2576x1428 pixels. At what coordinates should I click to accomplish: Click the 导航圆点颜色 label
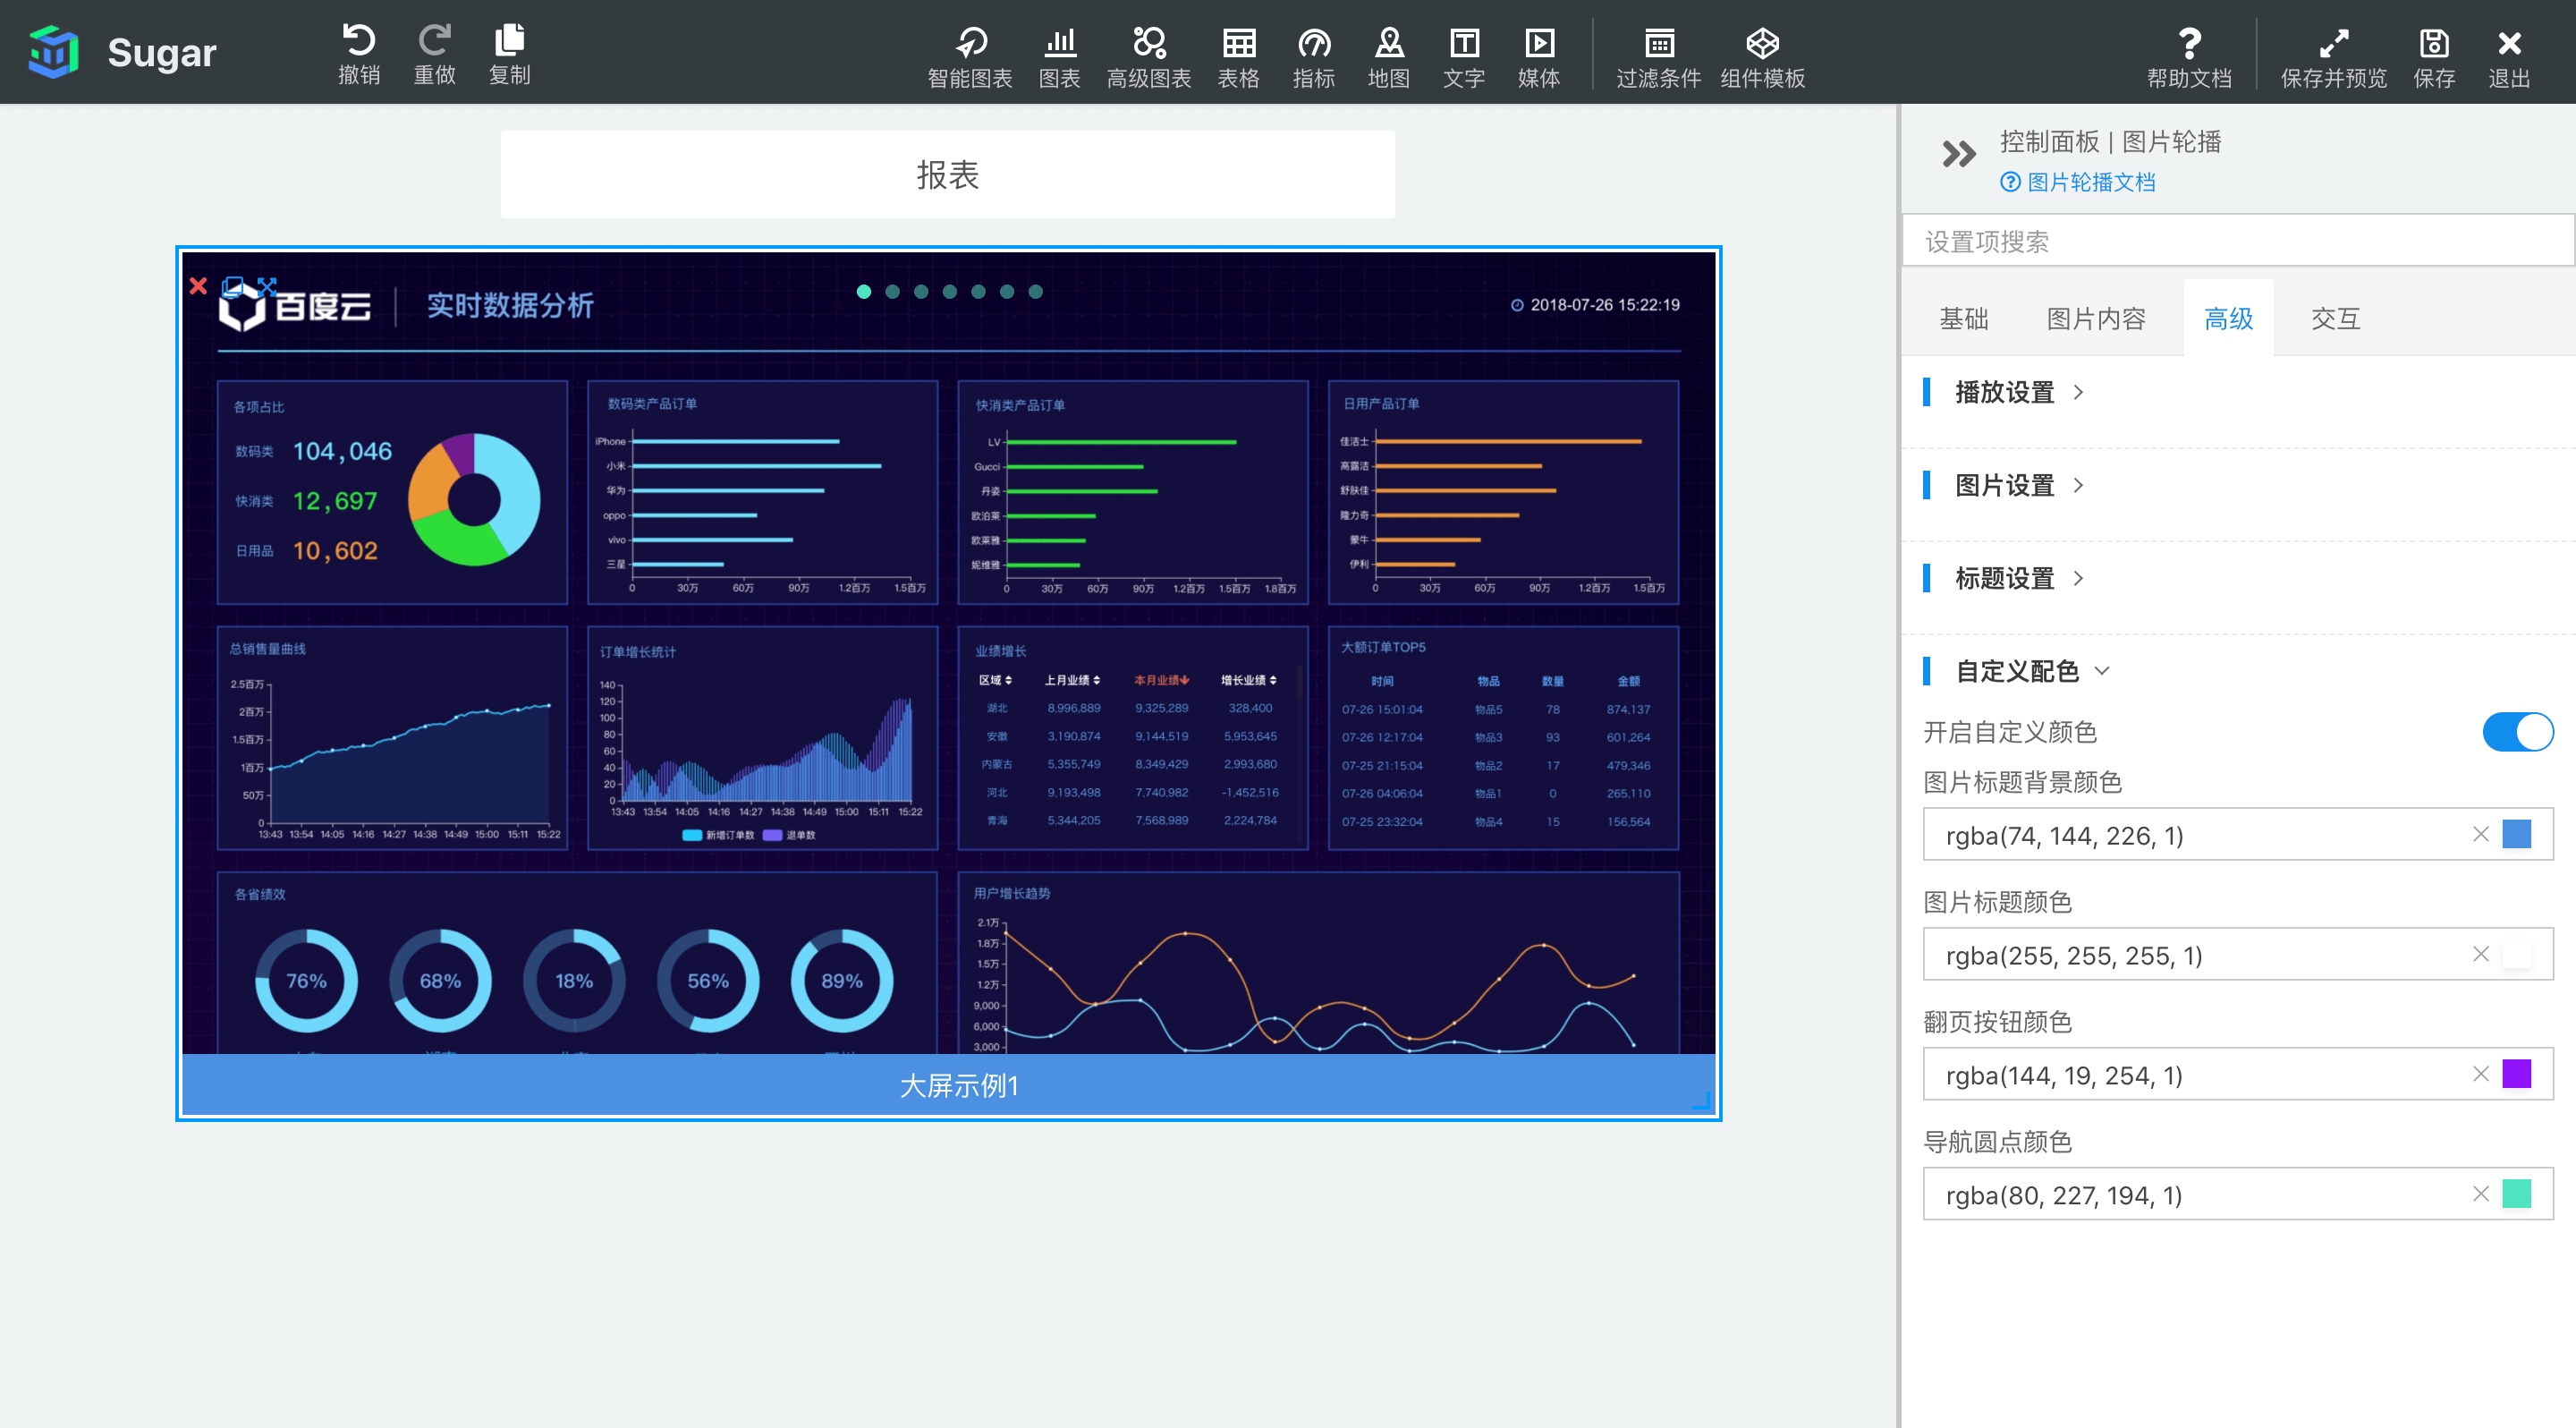(1997, 1142)
